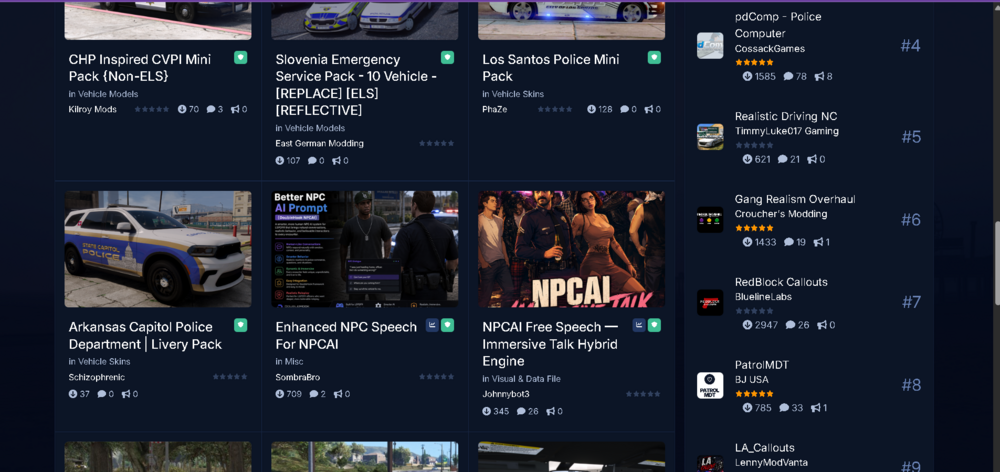Click star rating on PatrolMDT entry

click(x=754, y=394)
